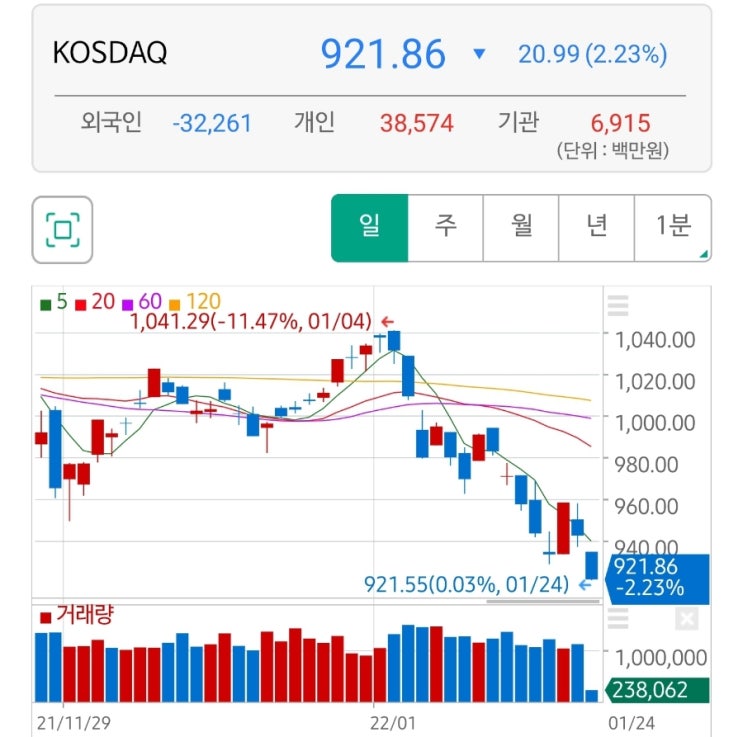Click the 921.55 low price annotation

click(x=466, y=585)
